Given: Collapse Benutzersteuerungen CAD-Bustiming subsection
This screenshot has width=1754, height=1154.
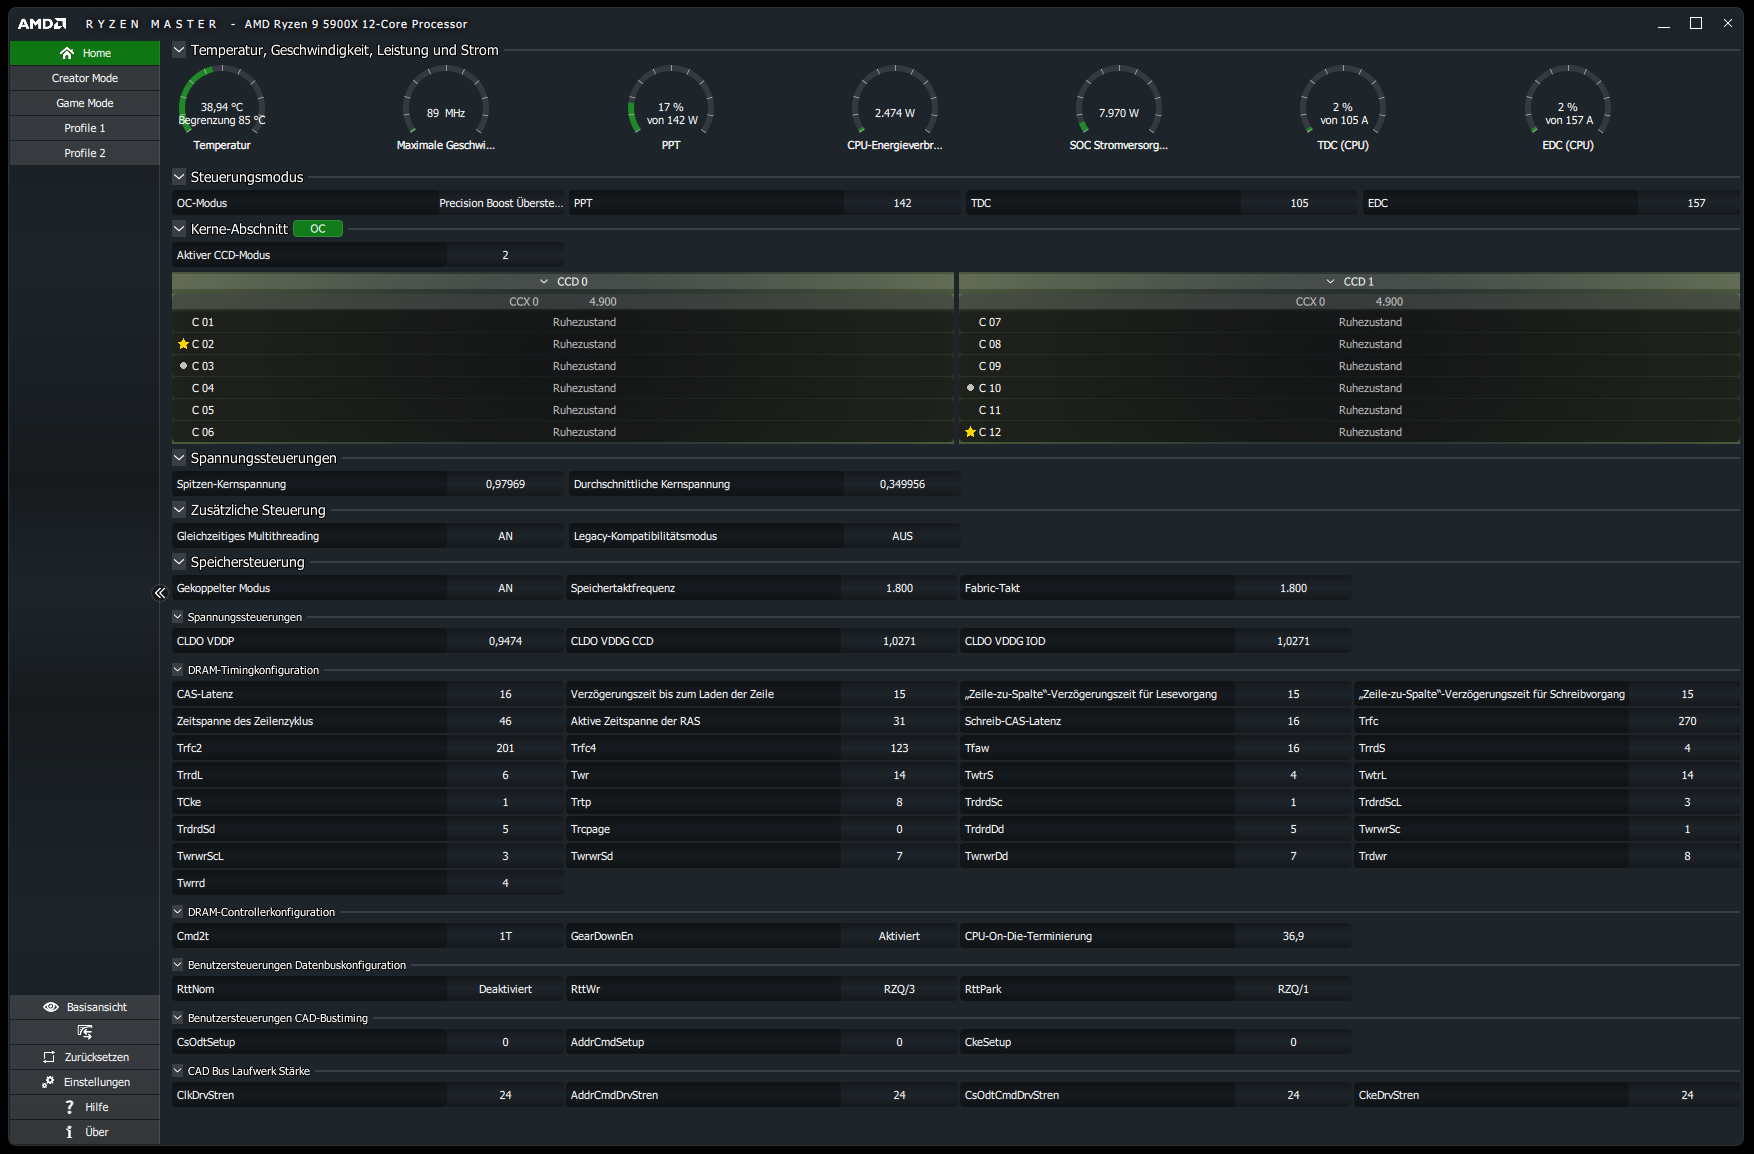Looking at the screenshot, I should tap(178, 1018).
